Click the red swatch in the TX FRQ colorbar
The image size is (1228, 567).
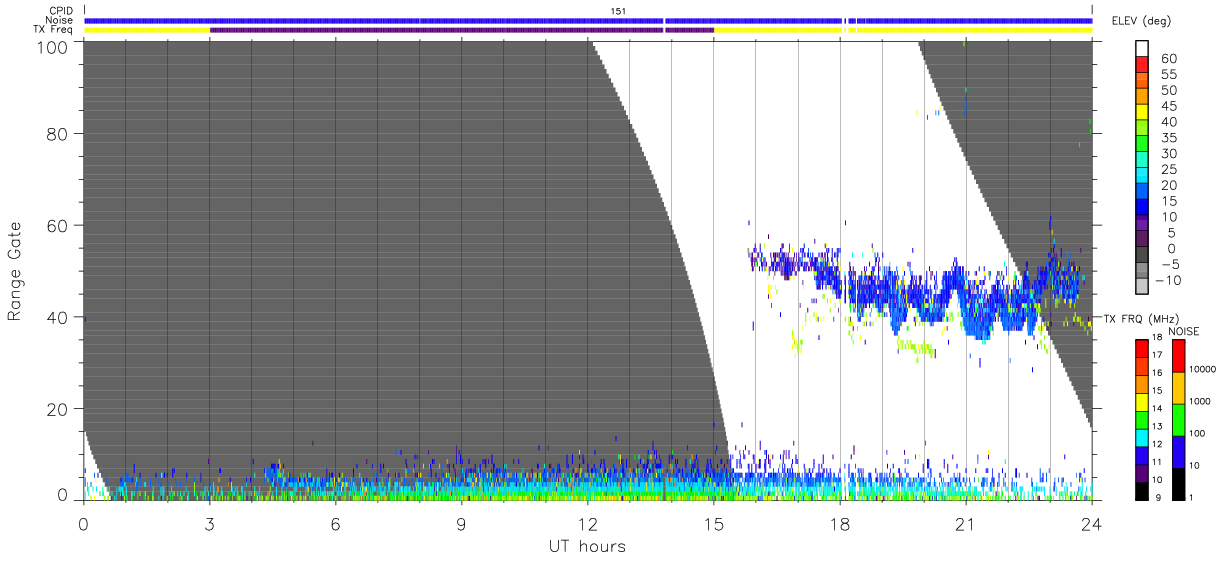pyautogui.click(x=1141, y=349)
